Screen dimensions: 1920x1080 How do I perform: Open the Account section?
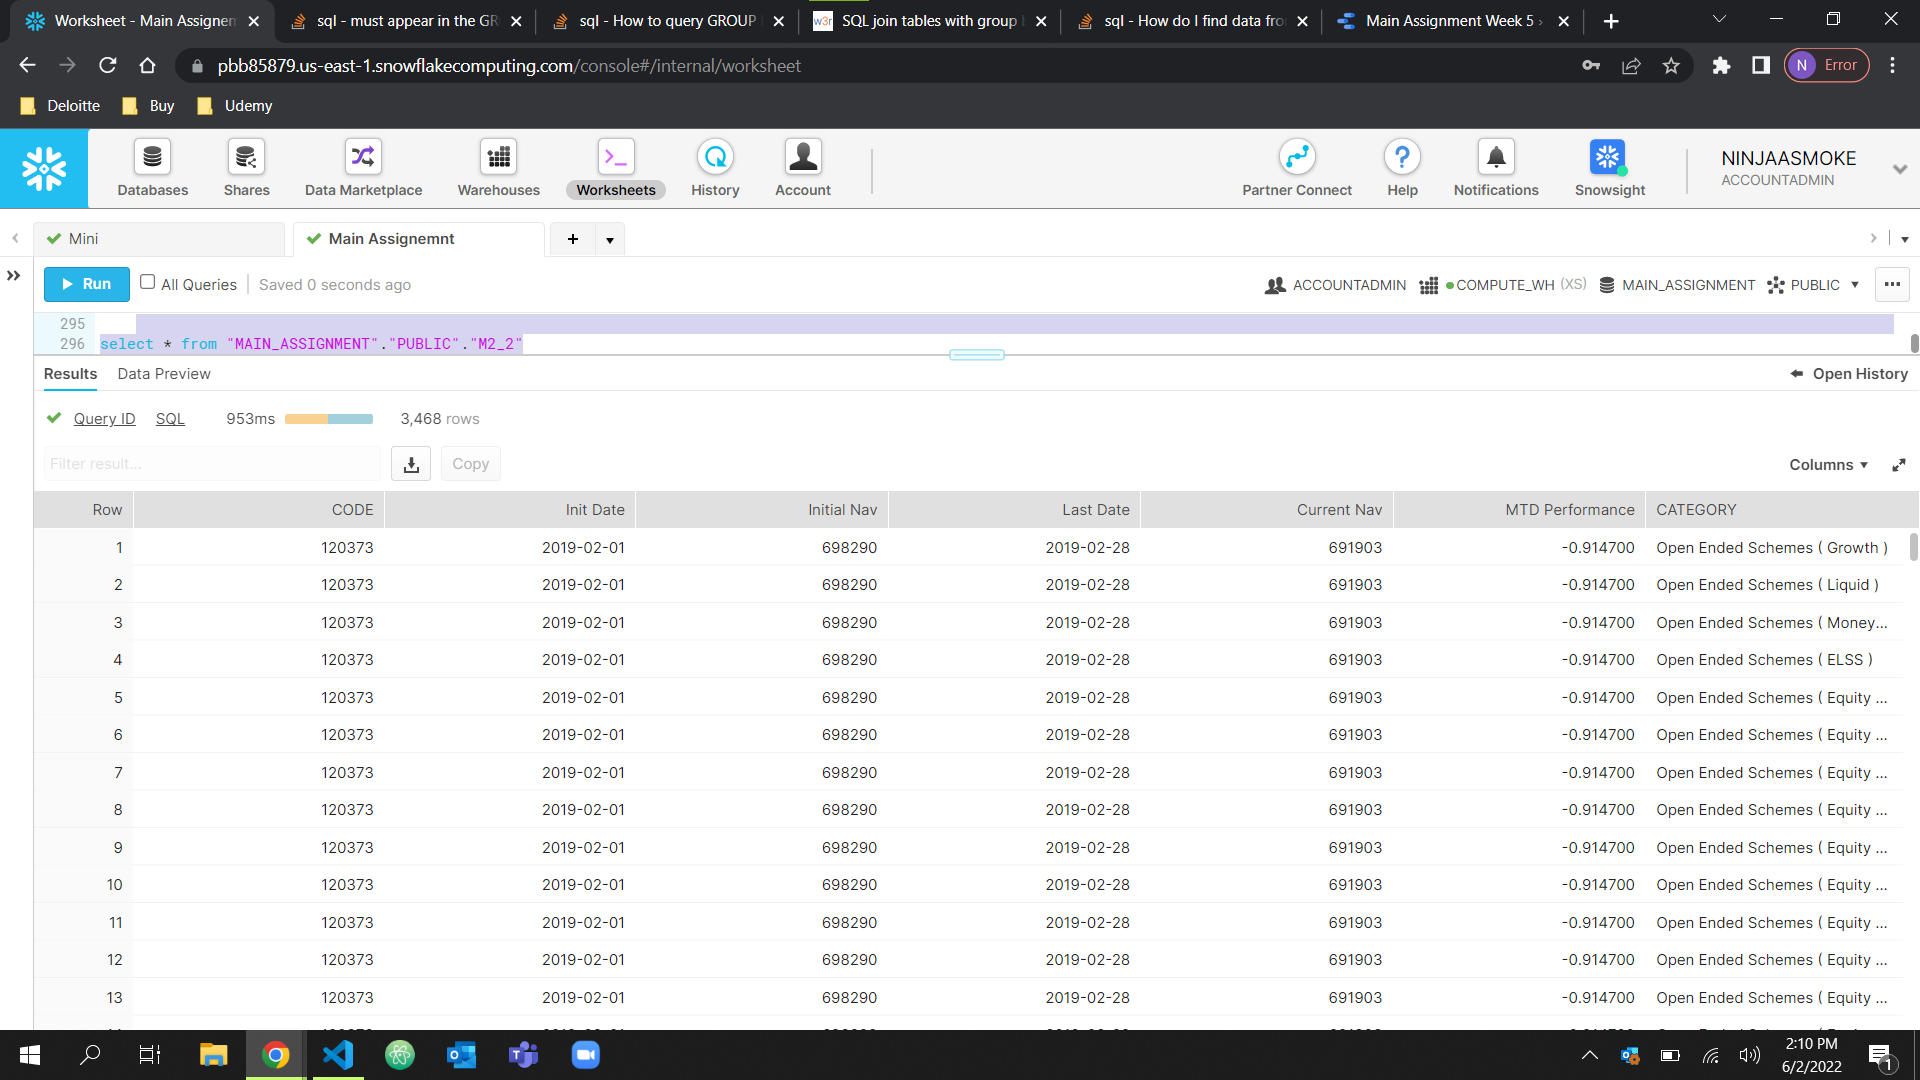coord(802,168)
